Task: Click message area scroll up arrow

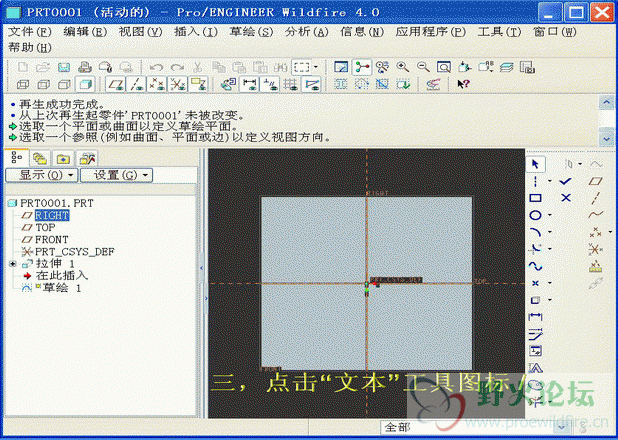Action: pyautogui.click(x=606, y=103)
